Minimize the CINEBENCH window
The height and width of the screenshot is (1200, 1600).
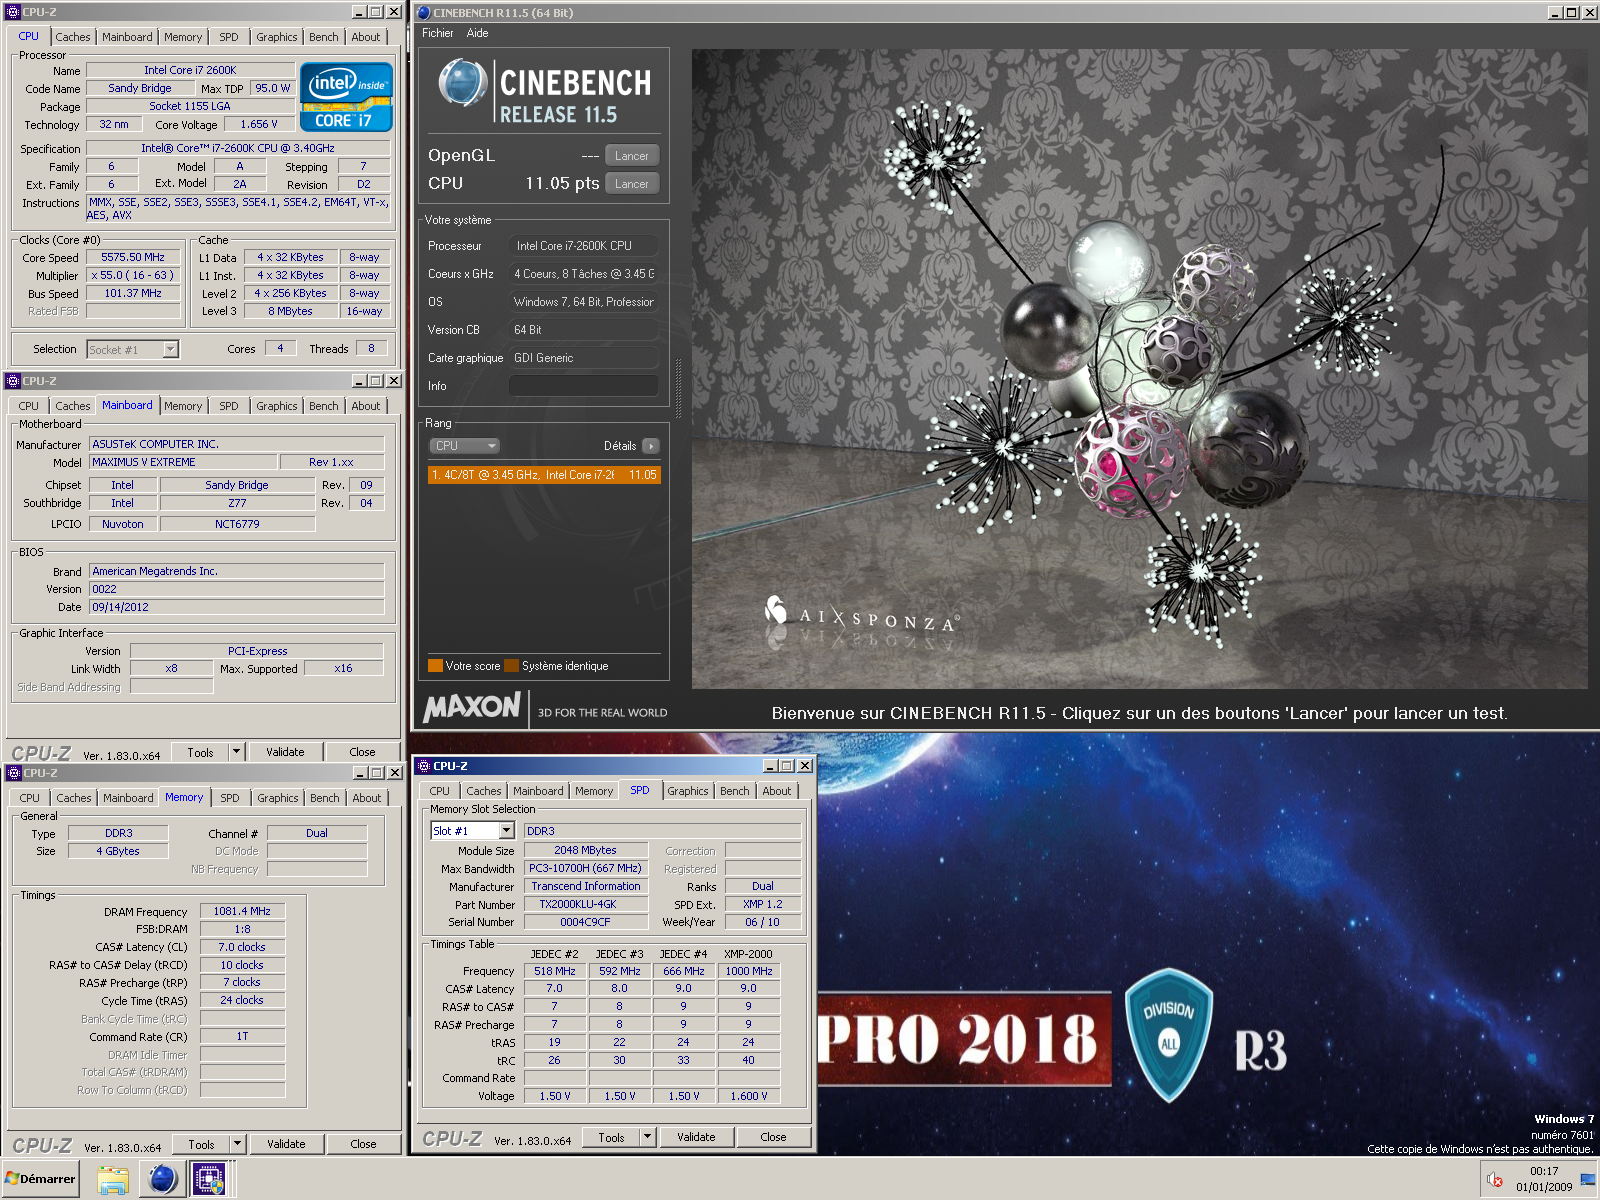tap(1555, 13)
